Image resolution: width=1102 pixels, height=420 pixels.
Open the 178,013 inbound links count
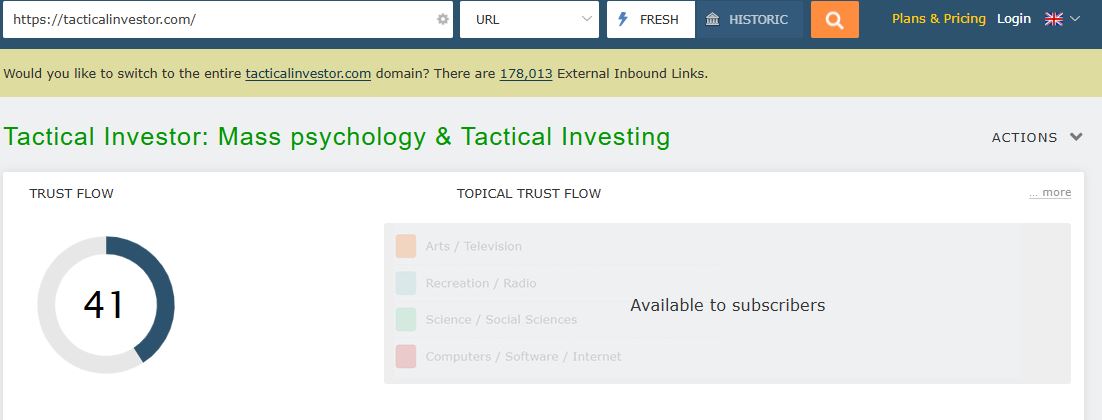(x=526, y=73)
